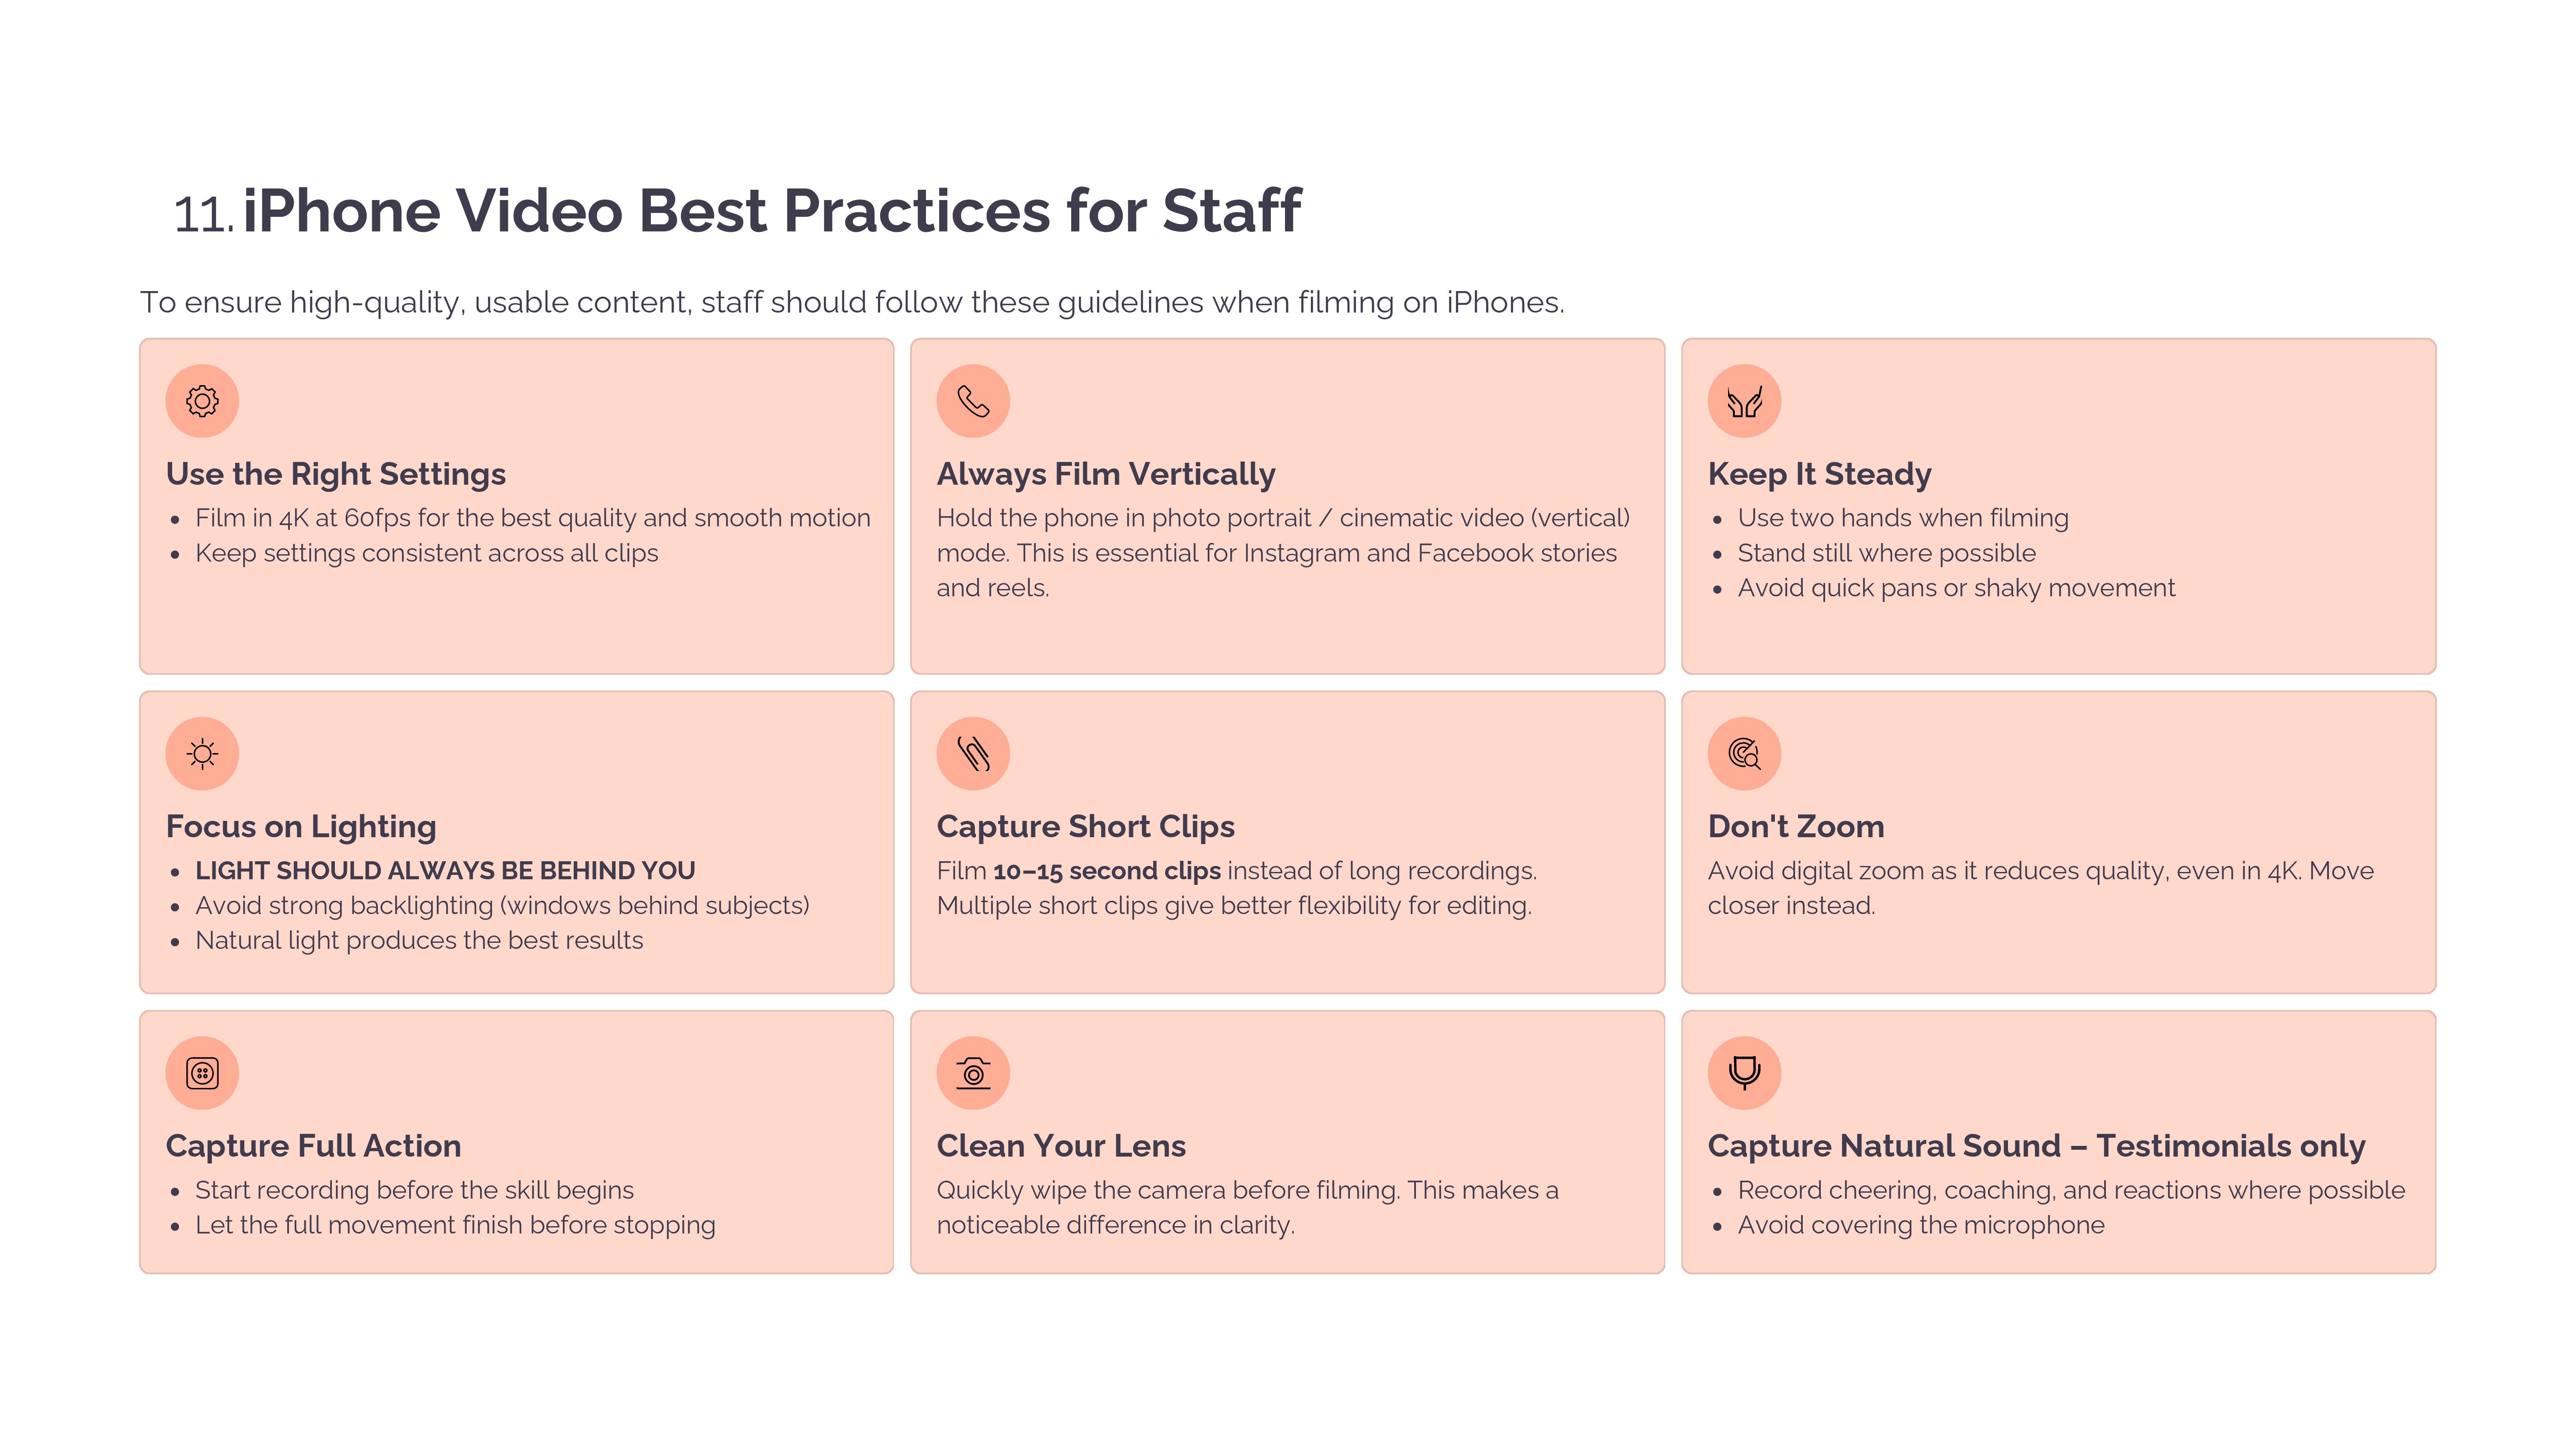
Task: Click the gear icon above Use the Right Settings
Action: pyautogui.click(x=202, y=401)
